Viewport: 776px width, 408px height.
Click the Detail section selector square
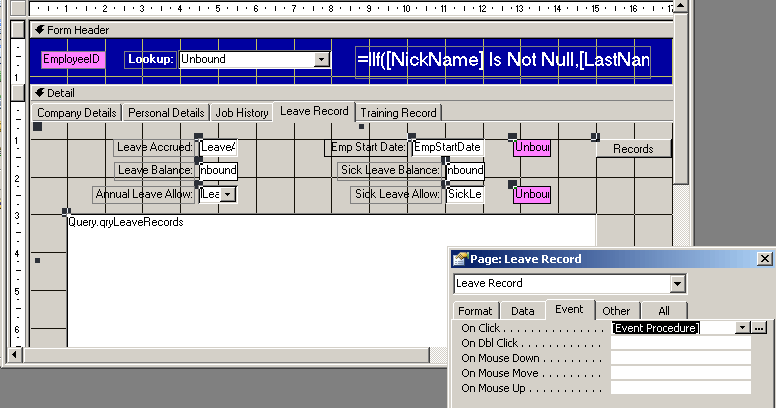(18, 93)
